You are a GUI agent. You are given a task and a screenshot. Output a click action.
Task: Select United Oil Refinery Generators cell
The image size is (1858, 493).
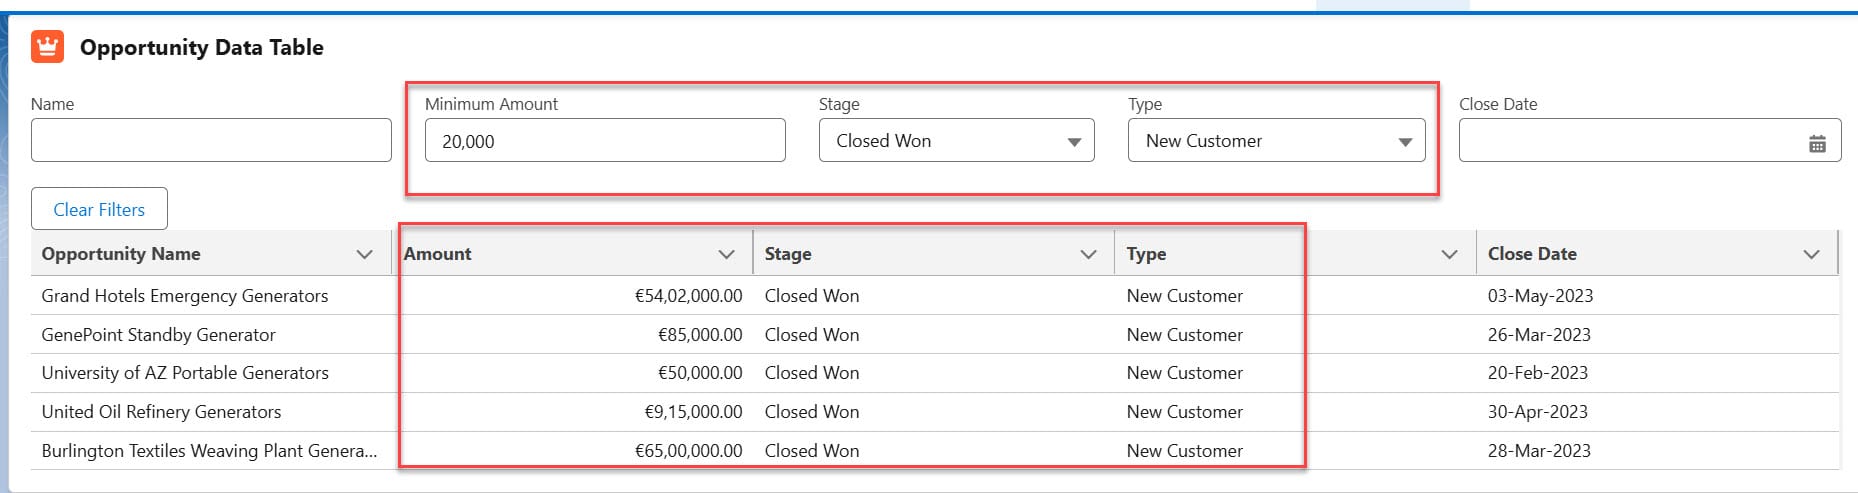[161, 412]
